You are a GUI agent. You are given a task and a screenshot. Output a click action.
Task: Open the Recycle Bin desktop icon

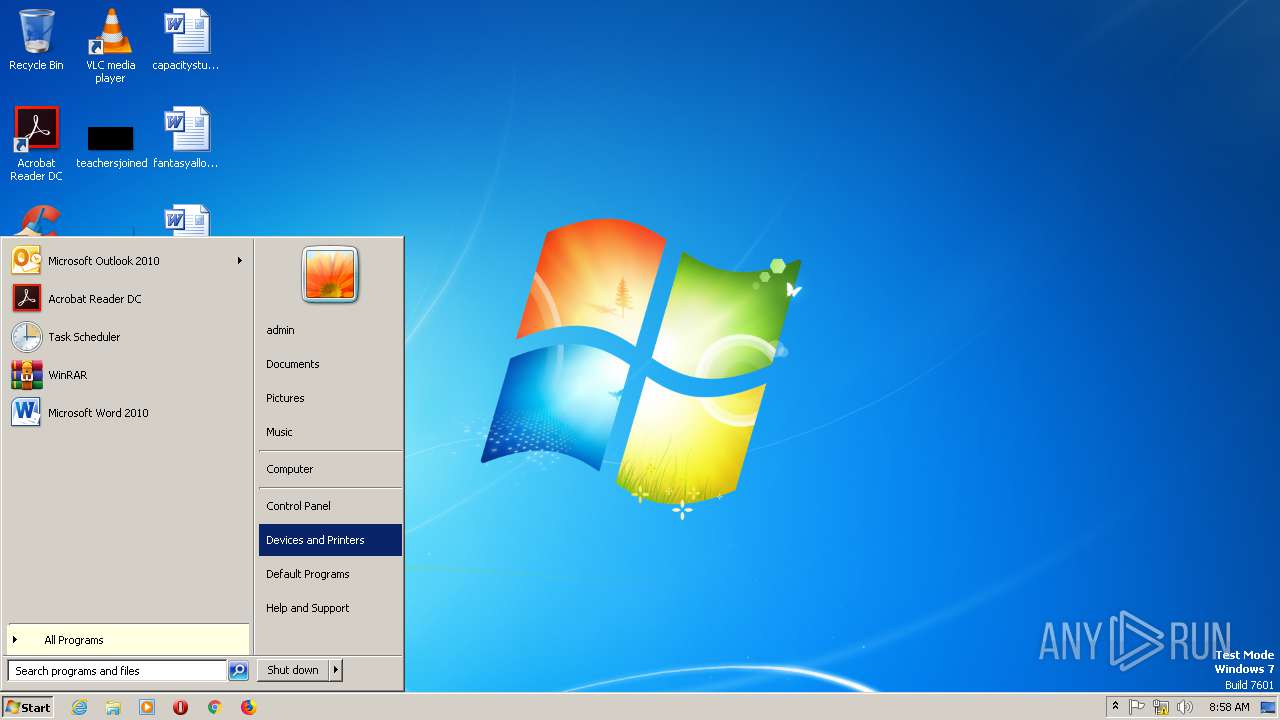36,40
